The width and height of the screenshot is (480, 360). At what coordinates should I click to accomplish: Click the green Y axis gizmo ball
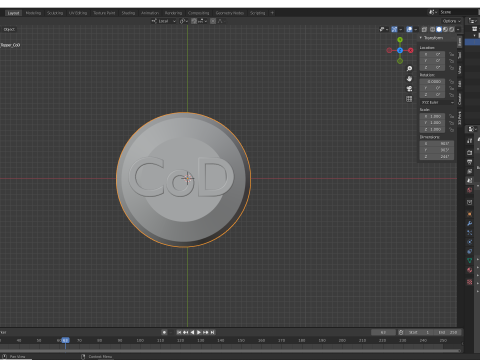(x=400, y=40)
